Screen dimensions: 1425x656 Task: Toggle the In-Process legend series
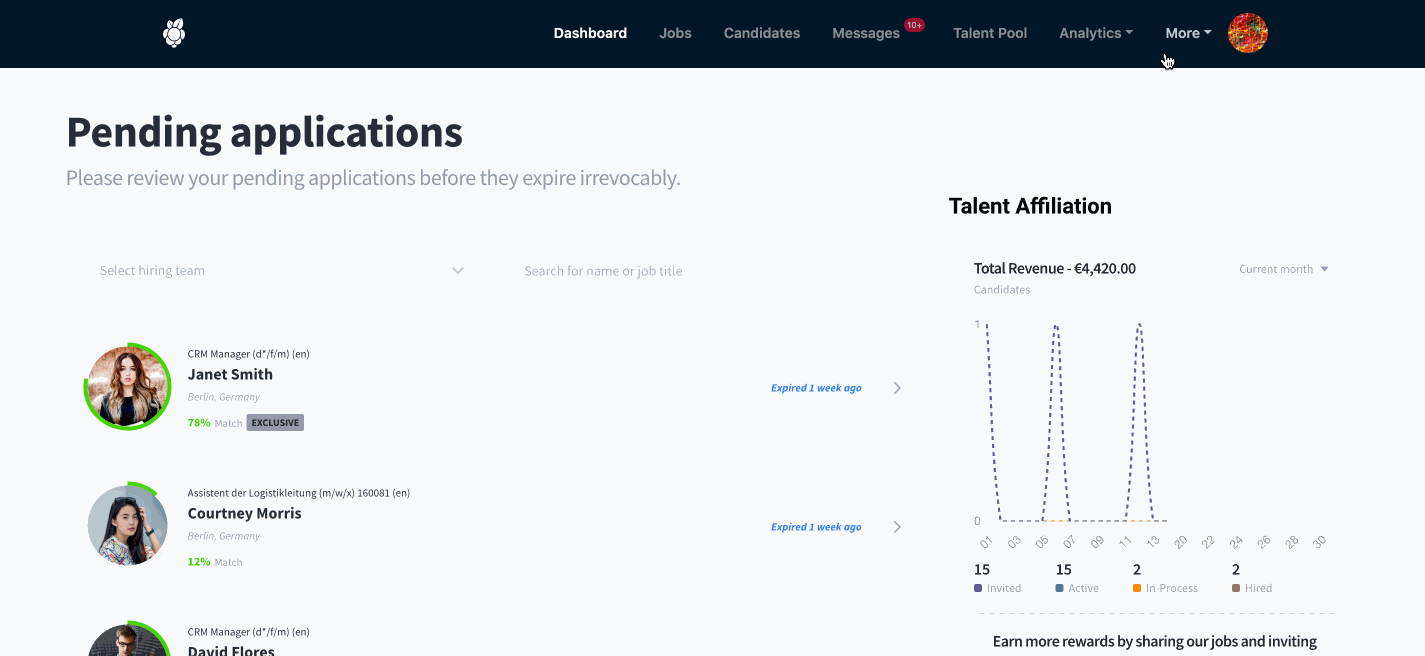pos(1165,588)
